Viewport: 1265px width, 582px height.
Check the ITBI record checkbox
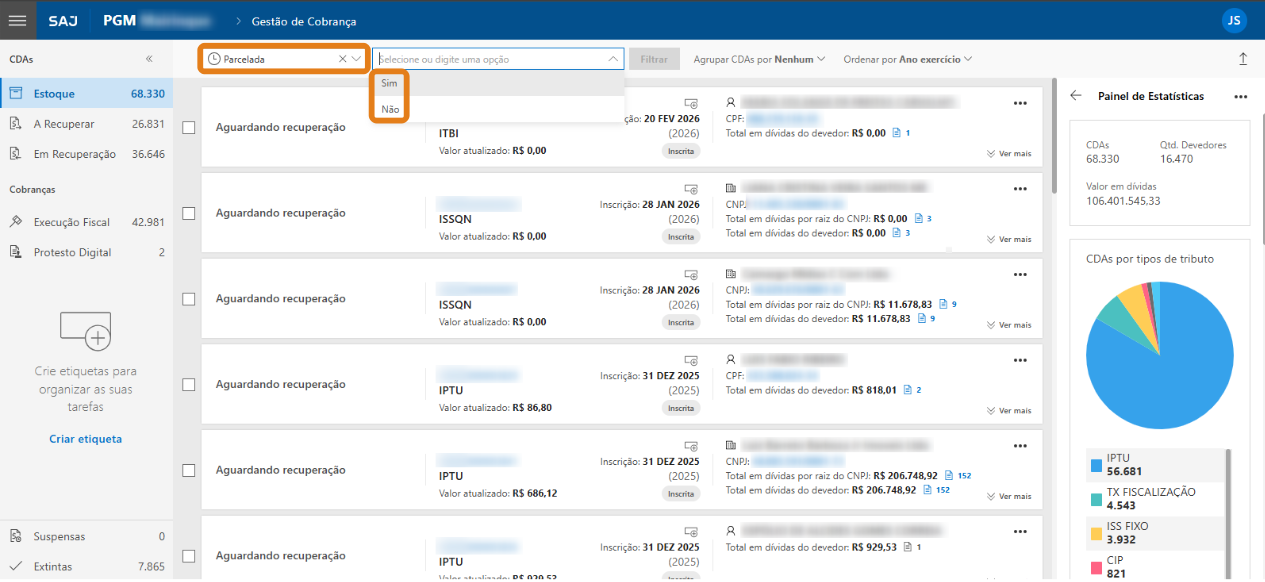(188, 127)
